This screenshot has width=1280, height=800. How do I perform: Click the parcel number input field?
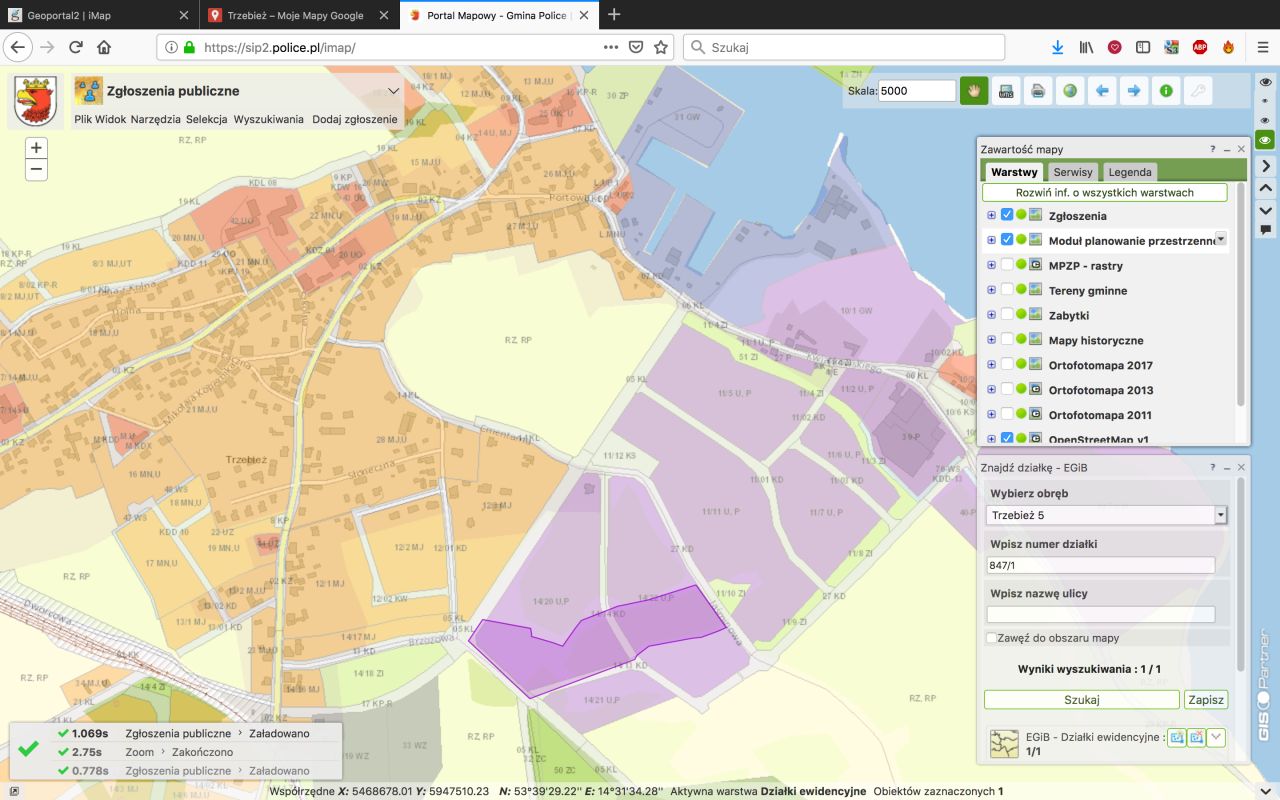pos(1100,566)
